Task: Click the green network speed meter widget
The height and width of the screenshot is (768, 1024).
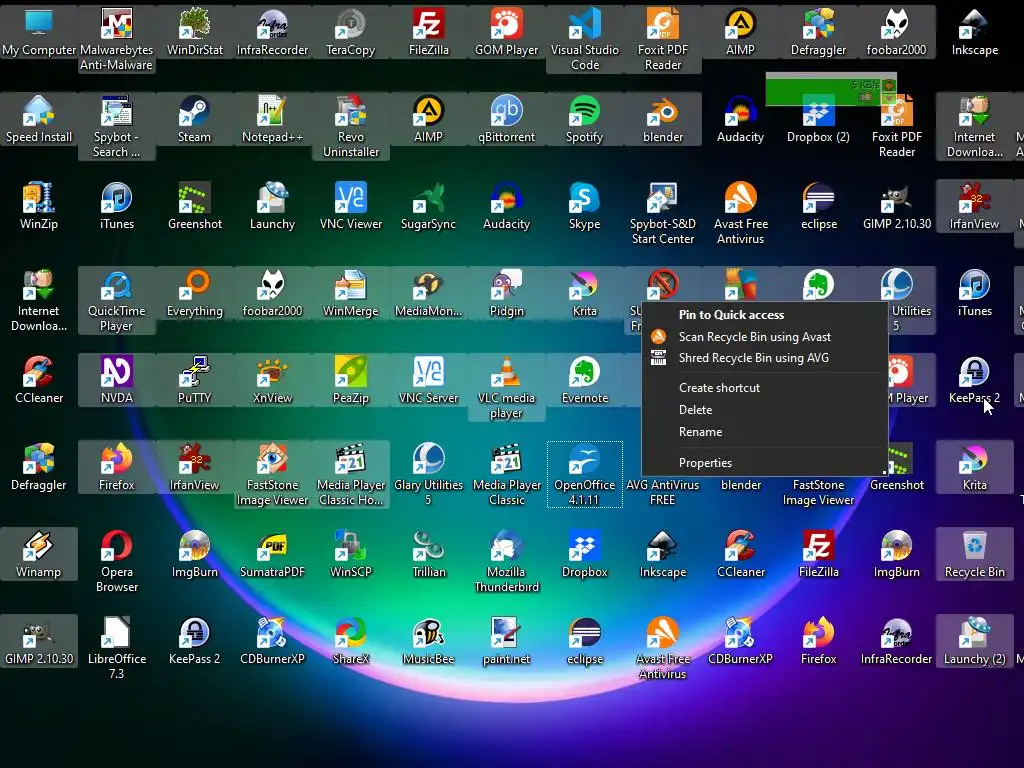Action: click(831, 90)
